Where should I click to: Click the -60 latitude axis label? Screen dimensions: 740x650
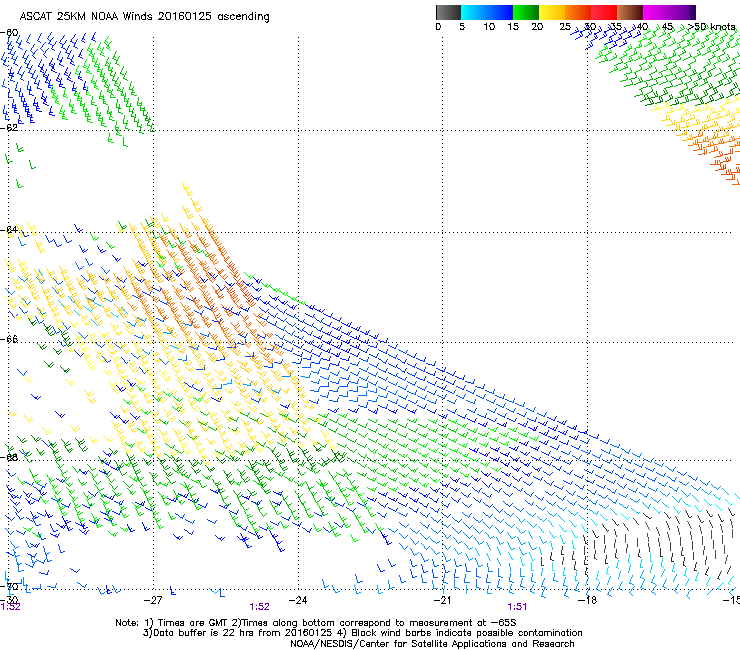(x=9, y=33)
